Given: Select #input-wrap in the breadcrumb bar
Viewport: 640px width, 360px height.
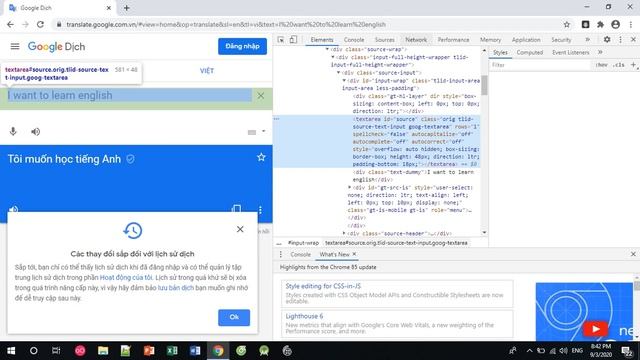Looking at the screenshot, I should point(303,243).
